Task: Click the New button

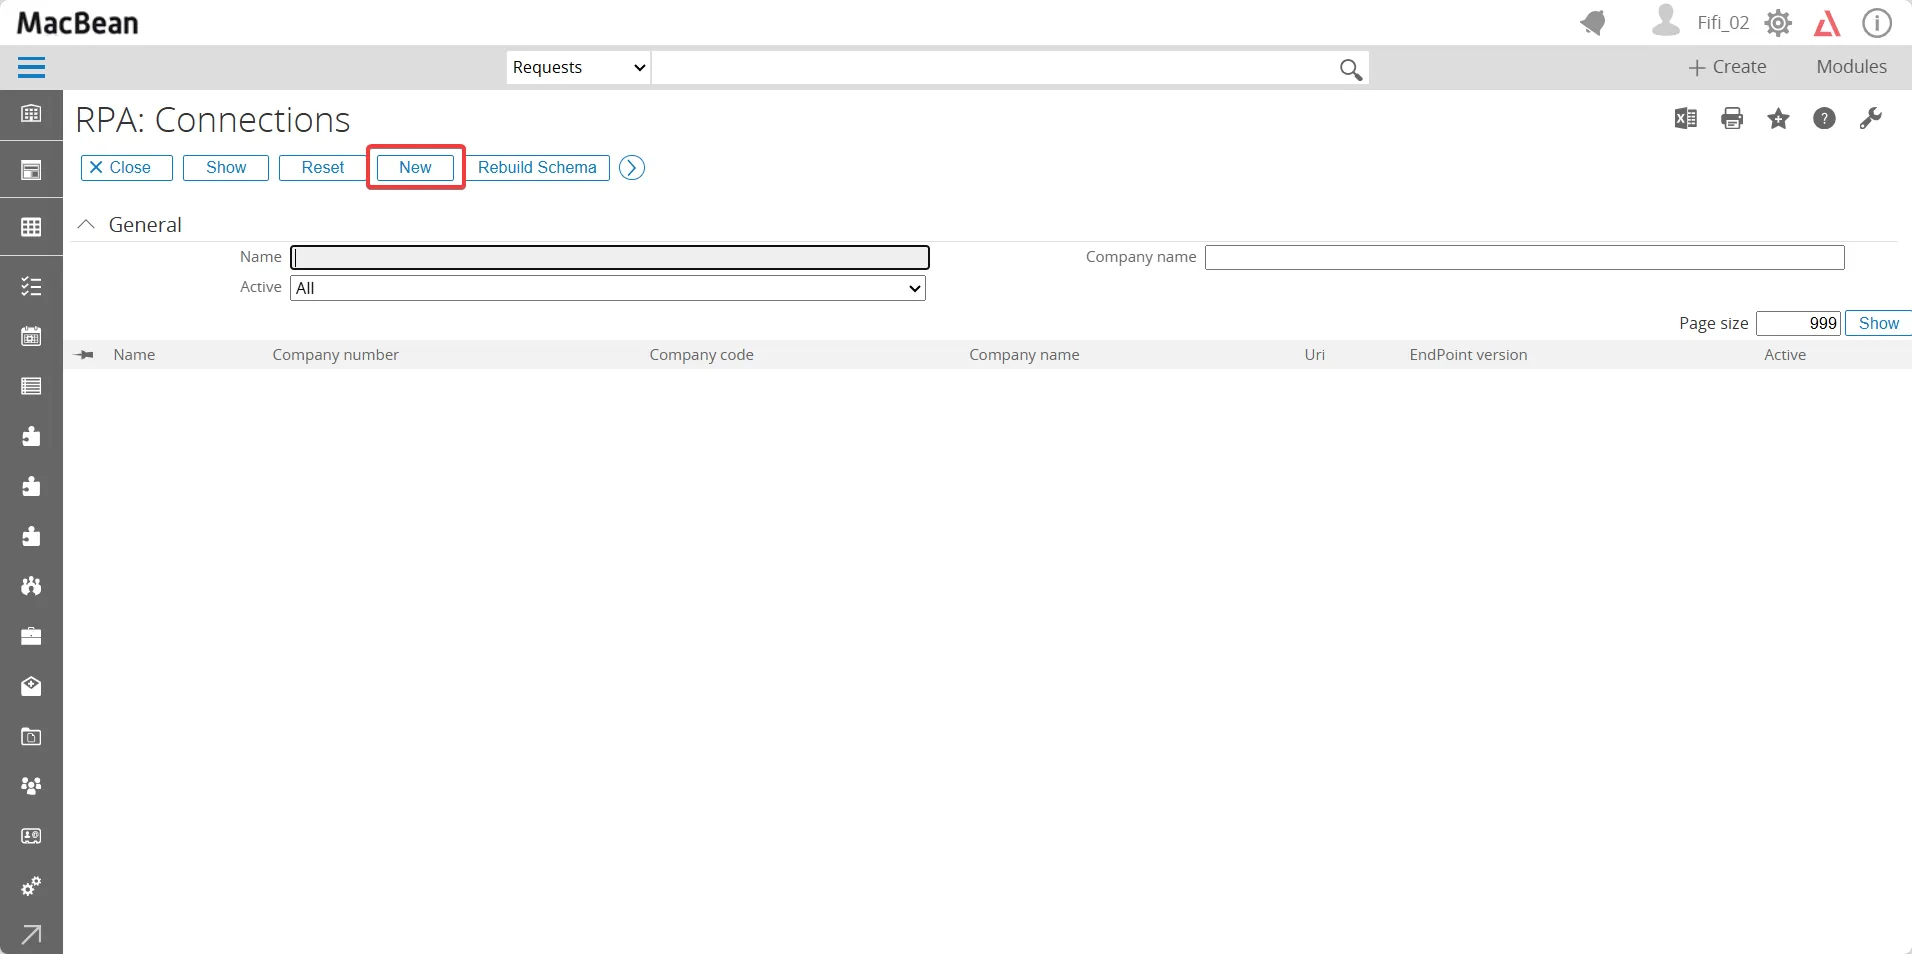Action: (415, 168)
